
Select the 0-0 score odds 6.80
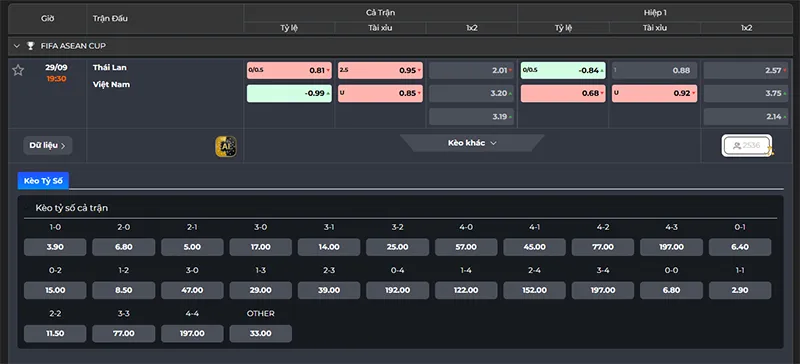point(671,290)
